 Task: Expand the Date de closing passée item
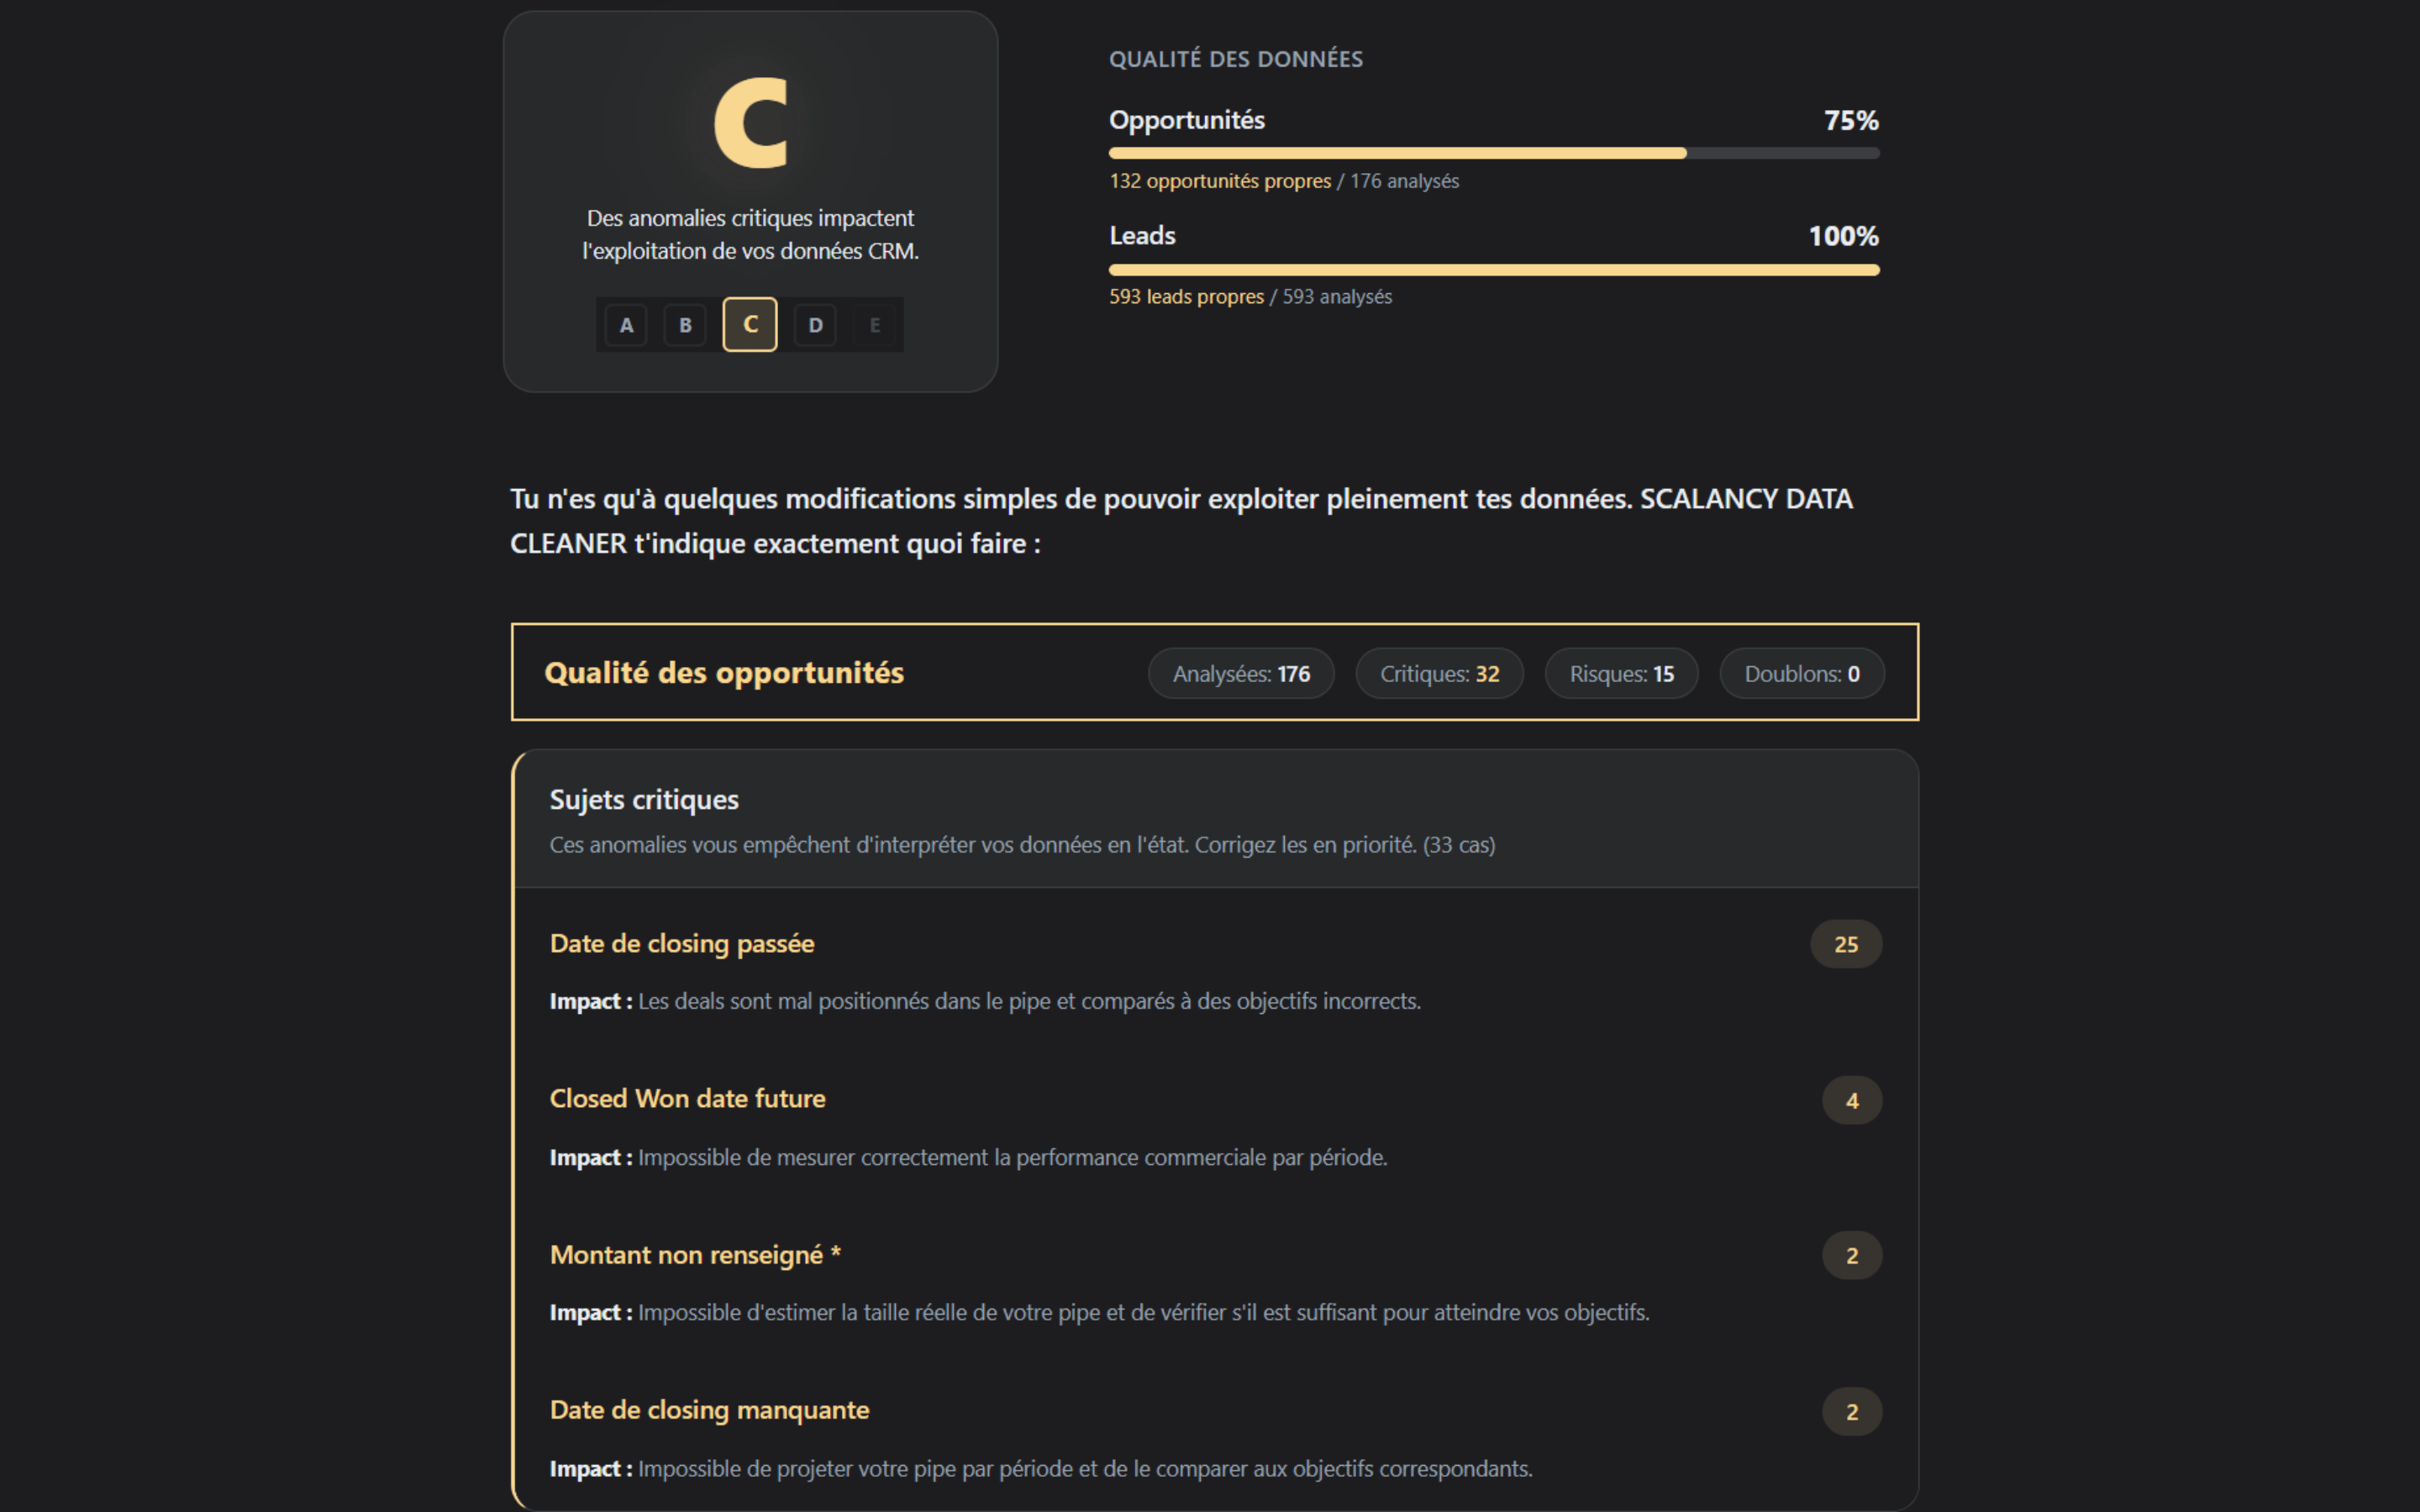coord(682,944)
